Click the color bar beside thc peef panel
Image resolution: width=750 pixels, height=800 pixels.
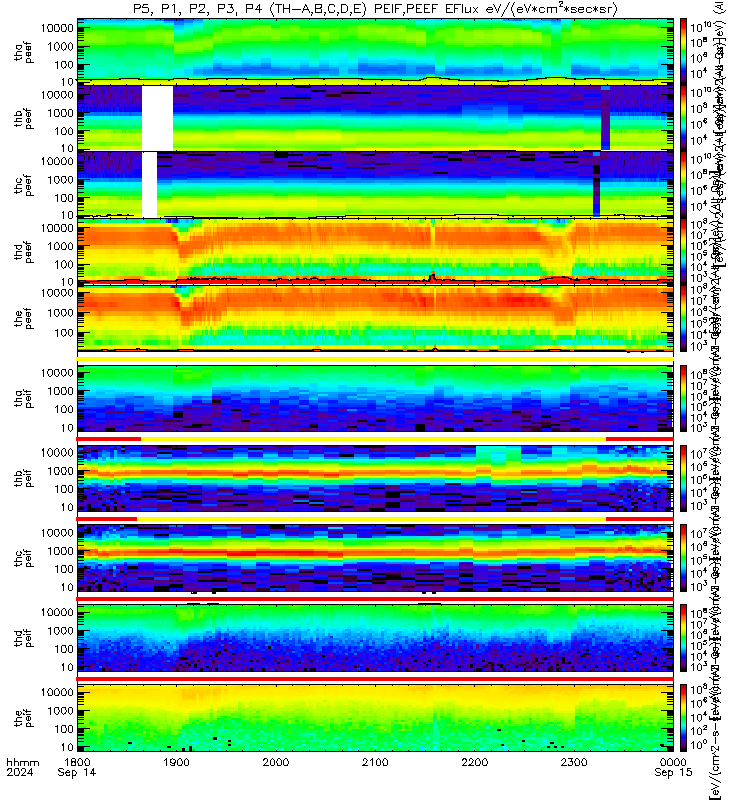coord(684,185)
